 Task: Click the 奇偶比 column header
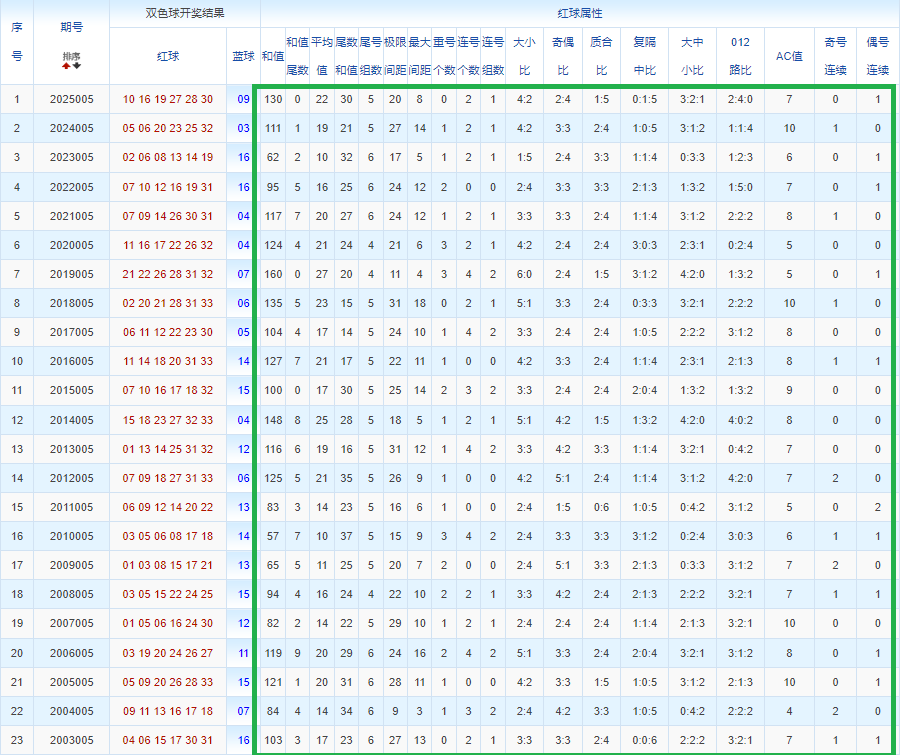[x=562, y=56]
